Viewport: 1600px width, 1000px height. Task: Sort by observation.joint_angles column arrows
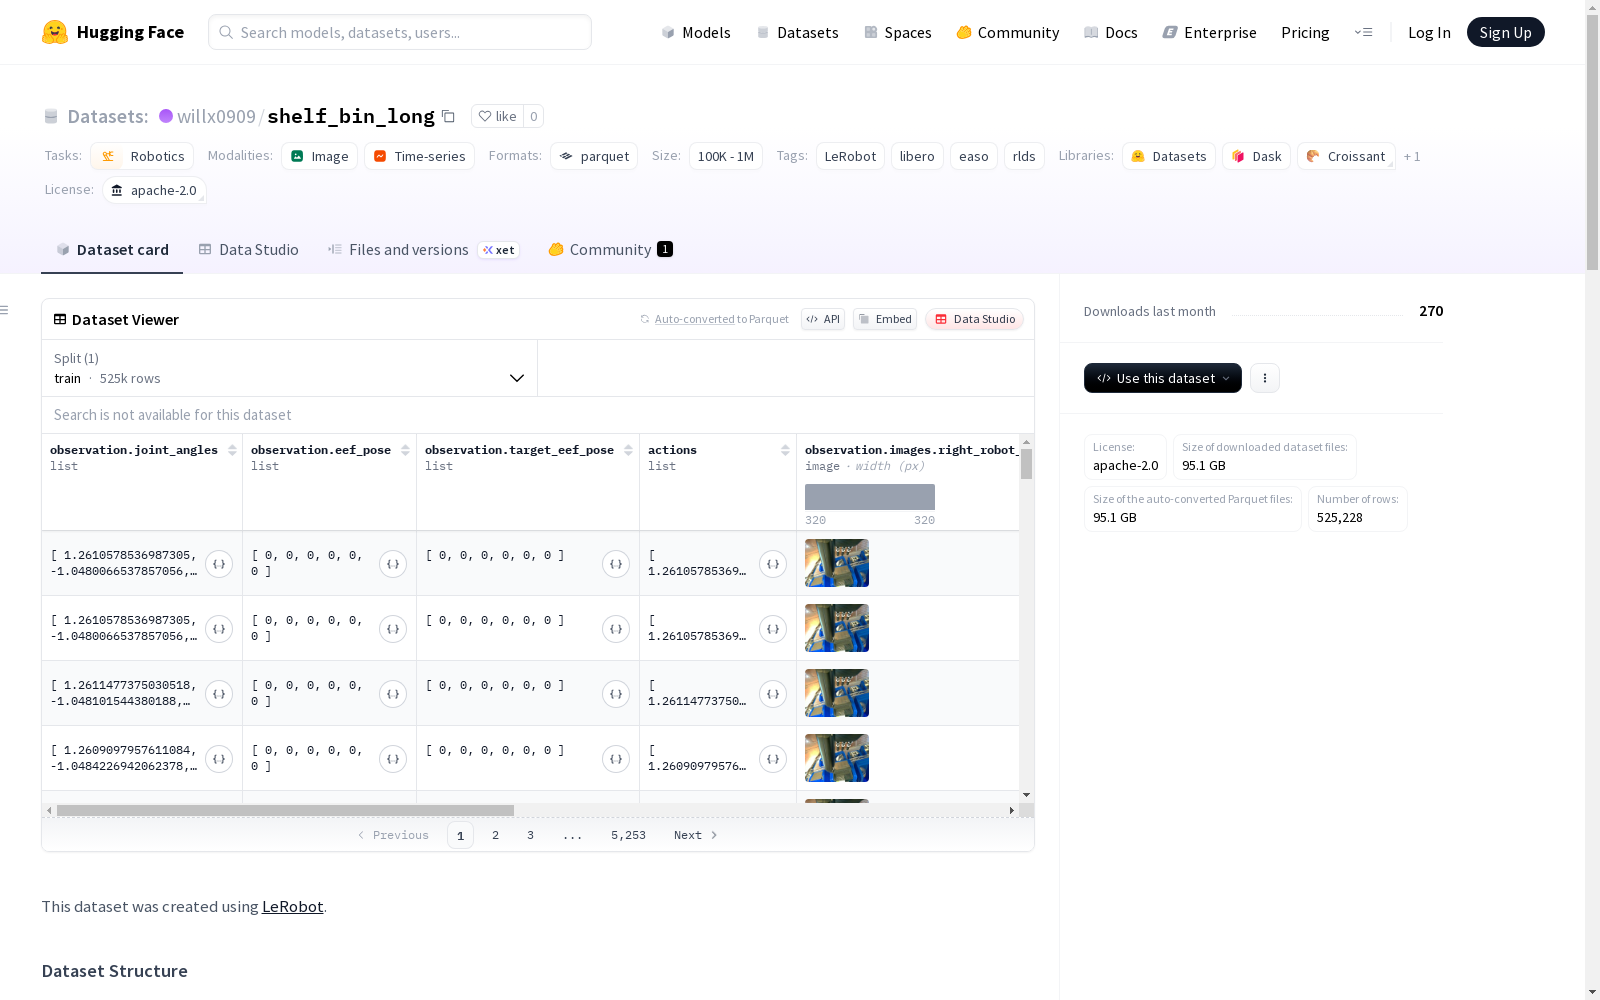[x=232, y=450]
